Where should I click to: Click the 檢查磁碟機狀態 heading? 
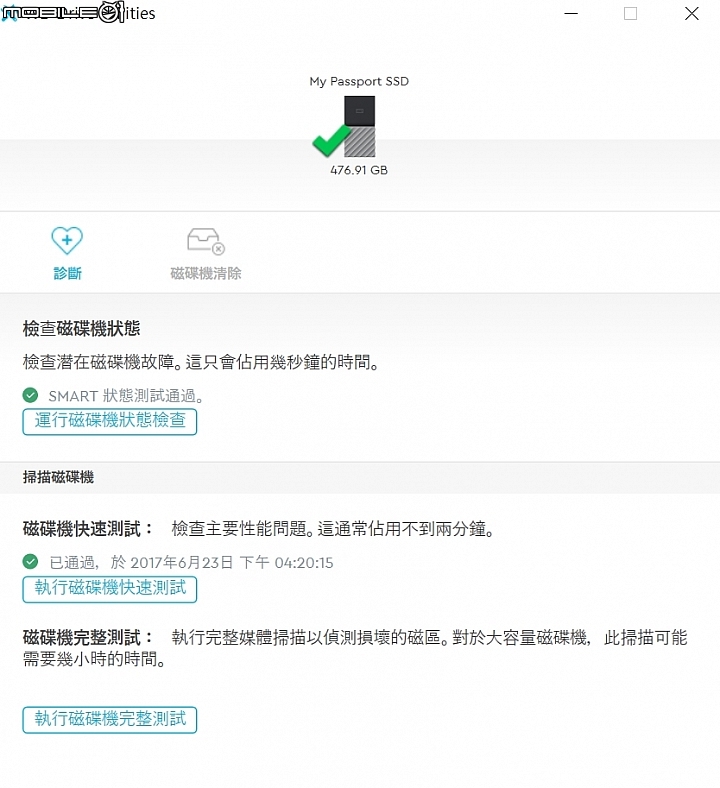[81, 329]
